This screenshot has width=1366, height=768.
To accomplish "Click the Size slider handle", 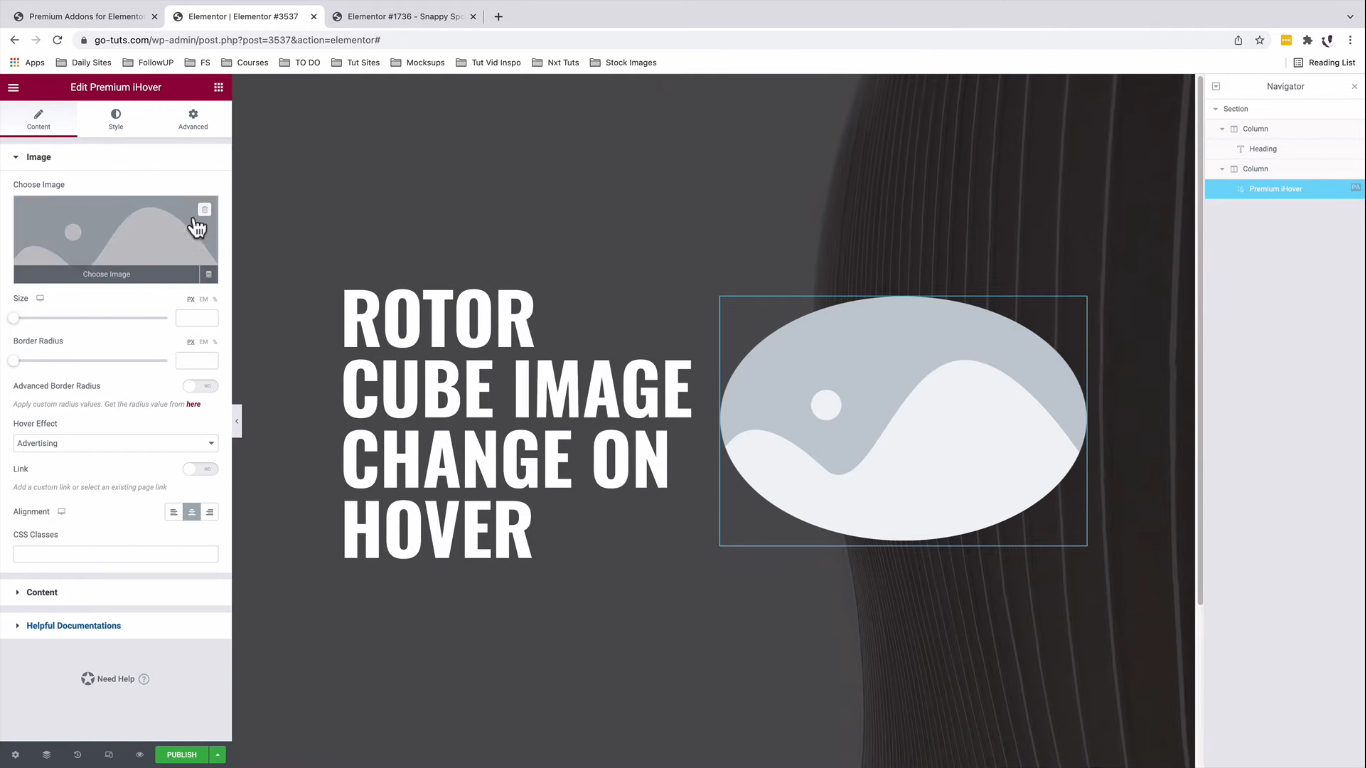I will (x=14, y=318).
